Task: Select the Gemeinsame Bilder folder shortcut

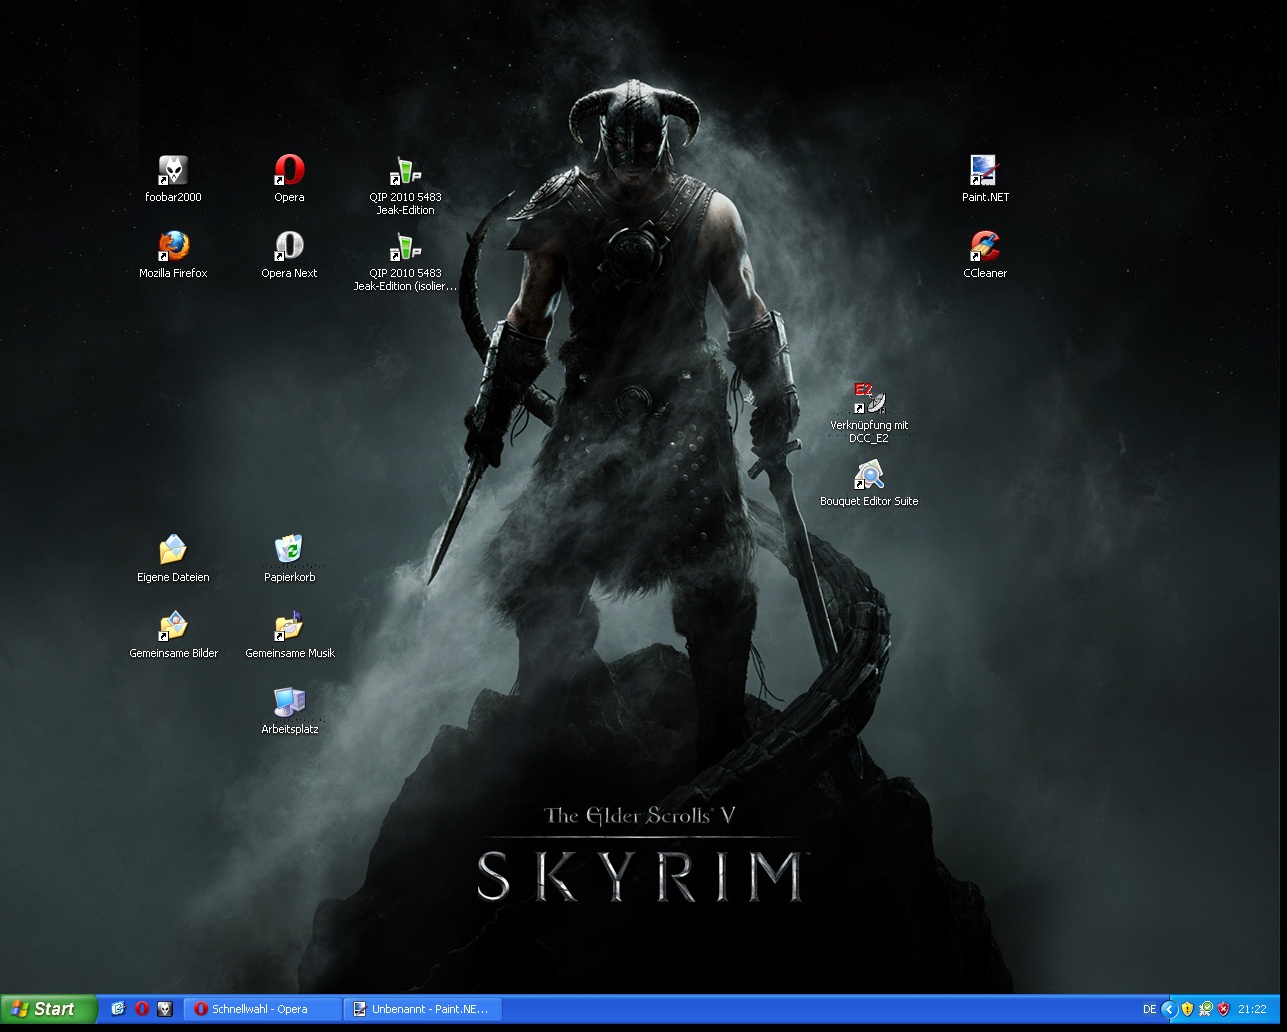Action: (173, 635)
